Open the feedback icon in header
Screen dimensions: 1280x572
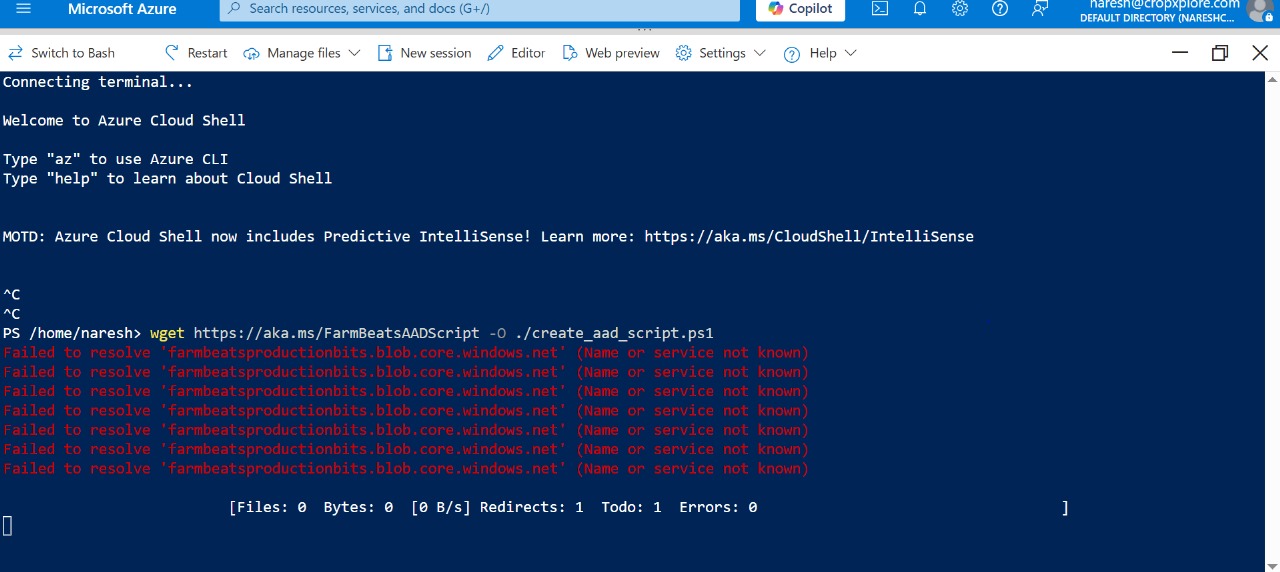(x=1040, y=8)
